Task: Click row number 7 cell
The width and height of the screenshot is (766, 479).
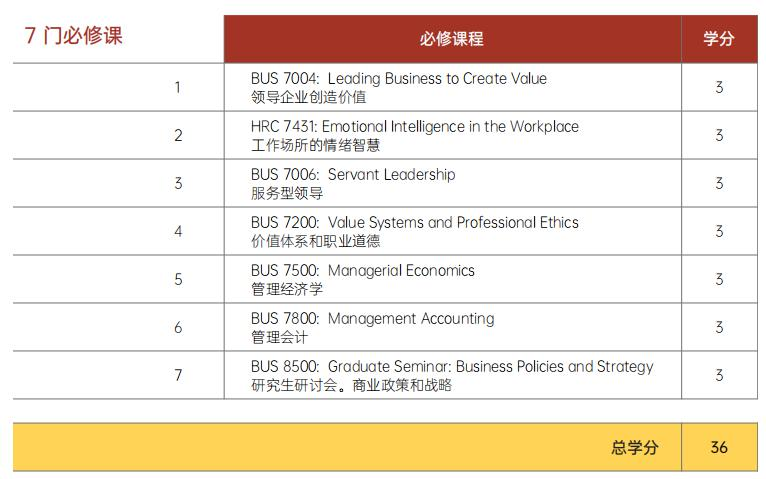Action: point(178,375)
